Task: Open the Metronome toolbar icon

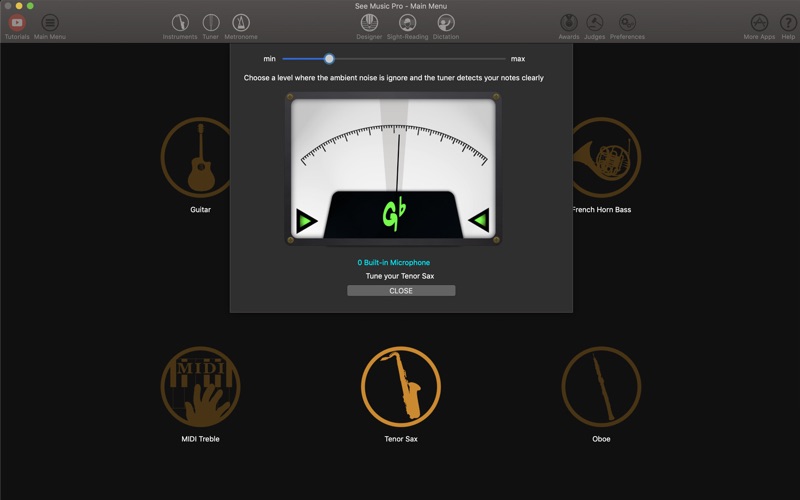Action: click(x=241, y=23)
